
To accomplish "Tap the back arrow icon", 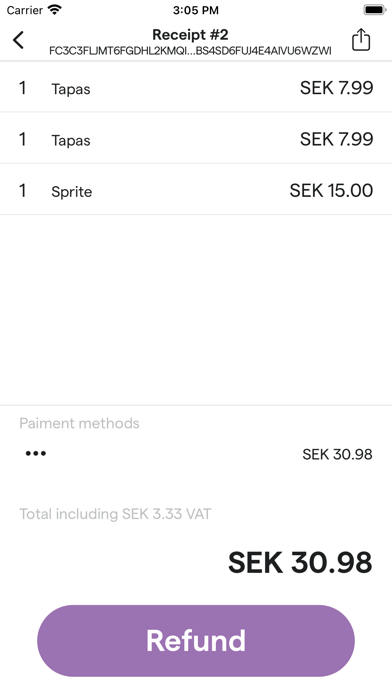I will (19, 40).
